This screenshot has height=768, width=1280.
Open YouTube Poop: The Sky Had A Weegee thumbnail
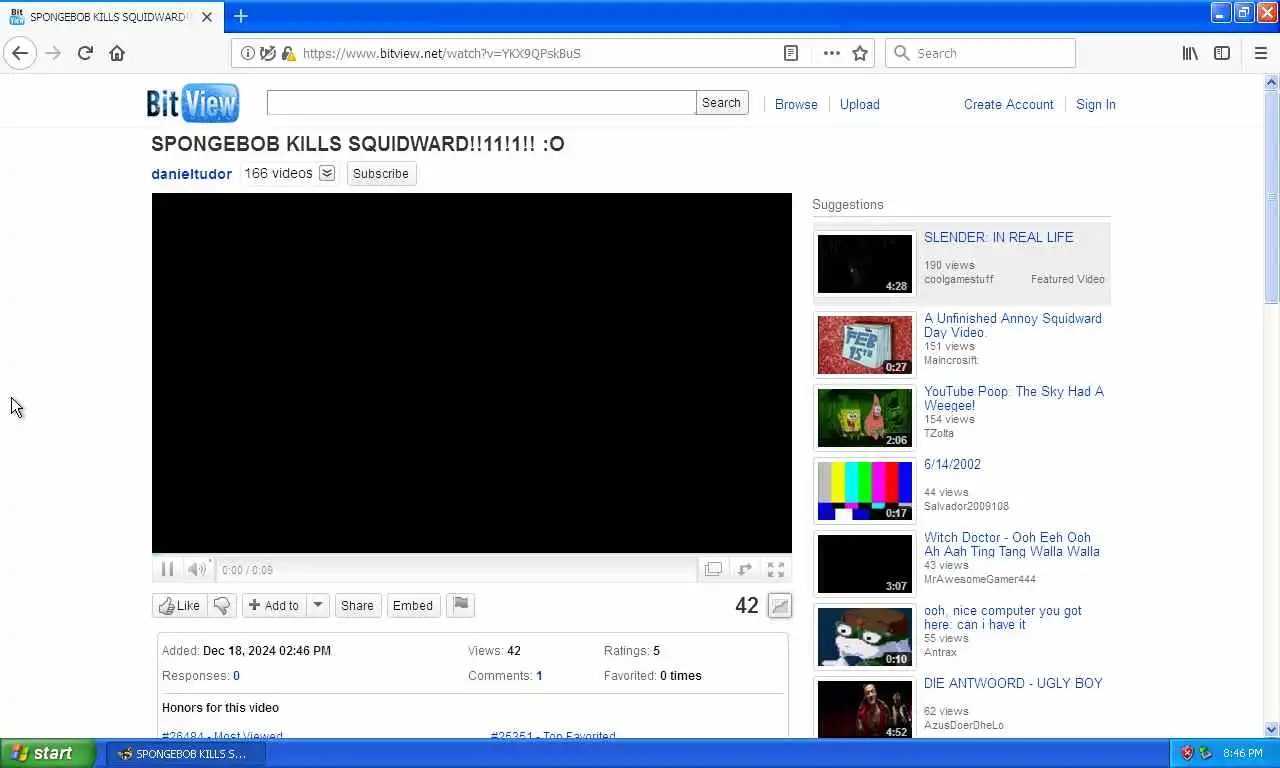865,417
